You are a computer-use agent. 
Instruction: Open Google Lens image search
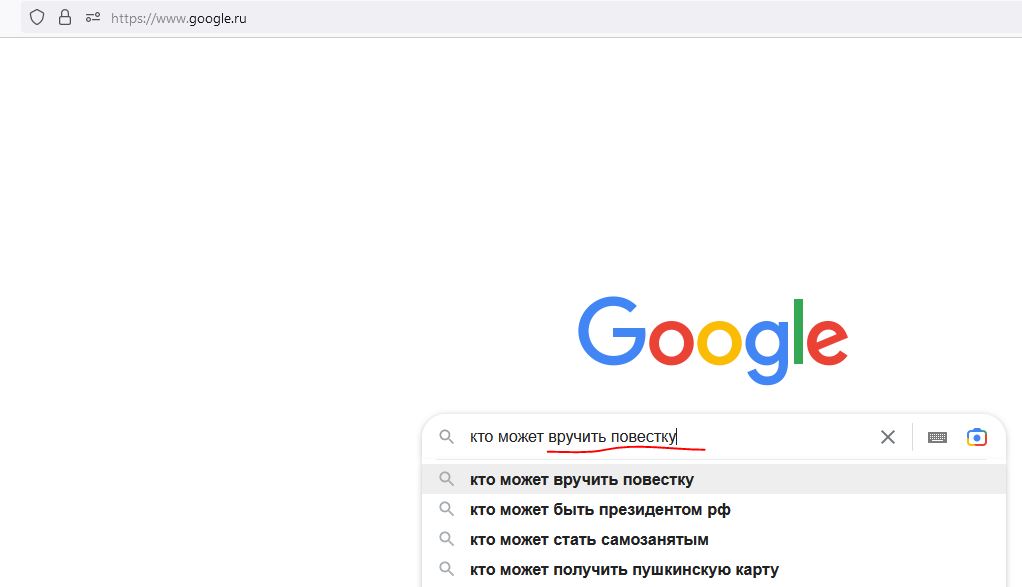tap(976, 436)
